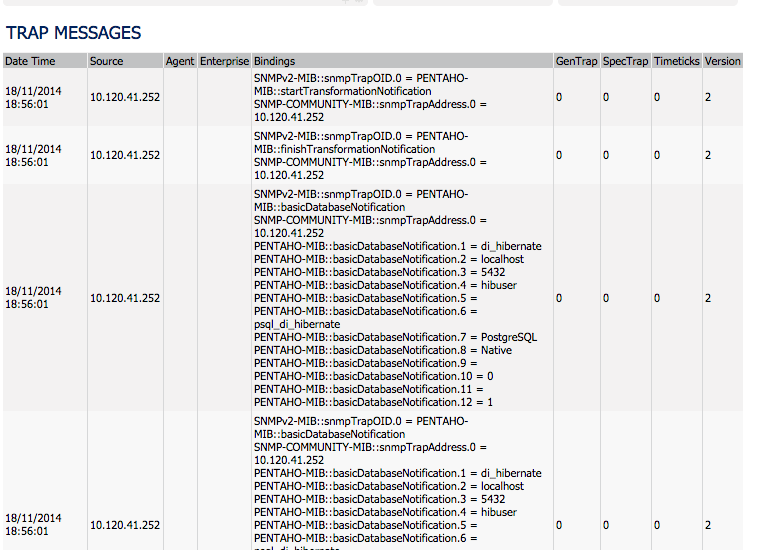
Task: Select the Version column header
Action: [723, 61]
